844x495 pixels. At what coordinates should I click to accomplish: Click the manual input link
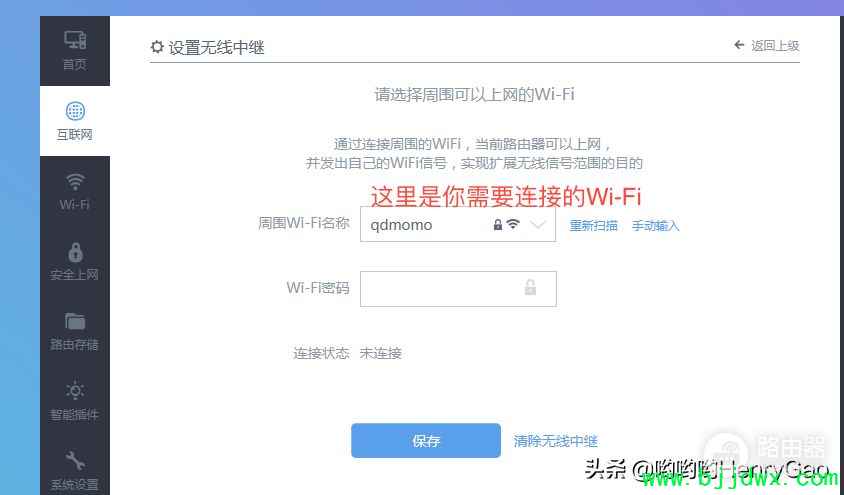coord(655,225)
